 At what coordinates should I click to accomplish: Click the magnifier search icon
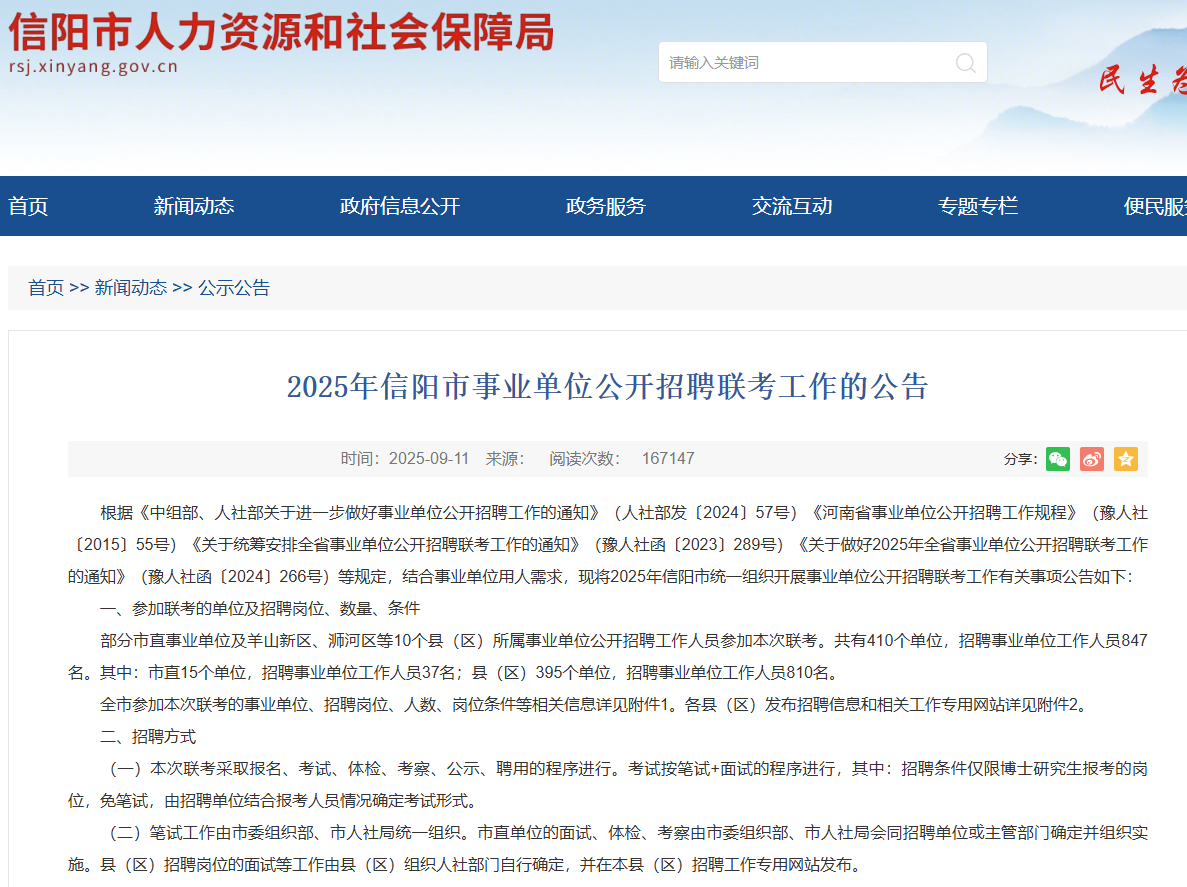(x=965, y=63)
